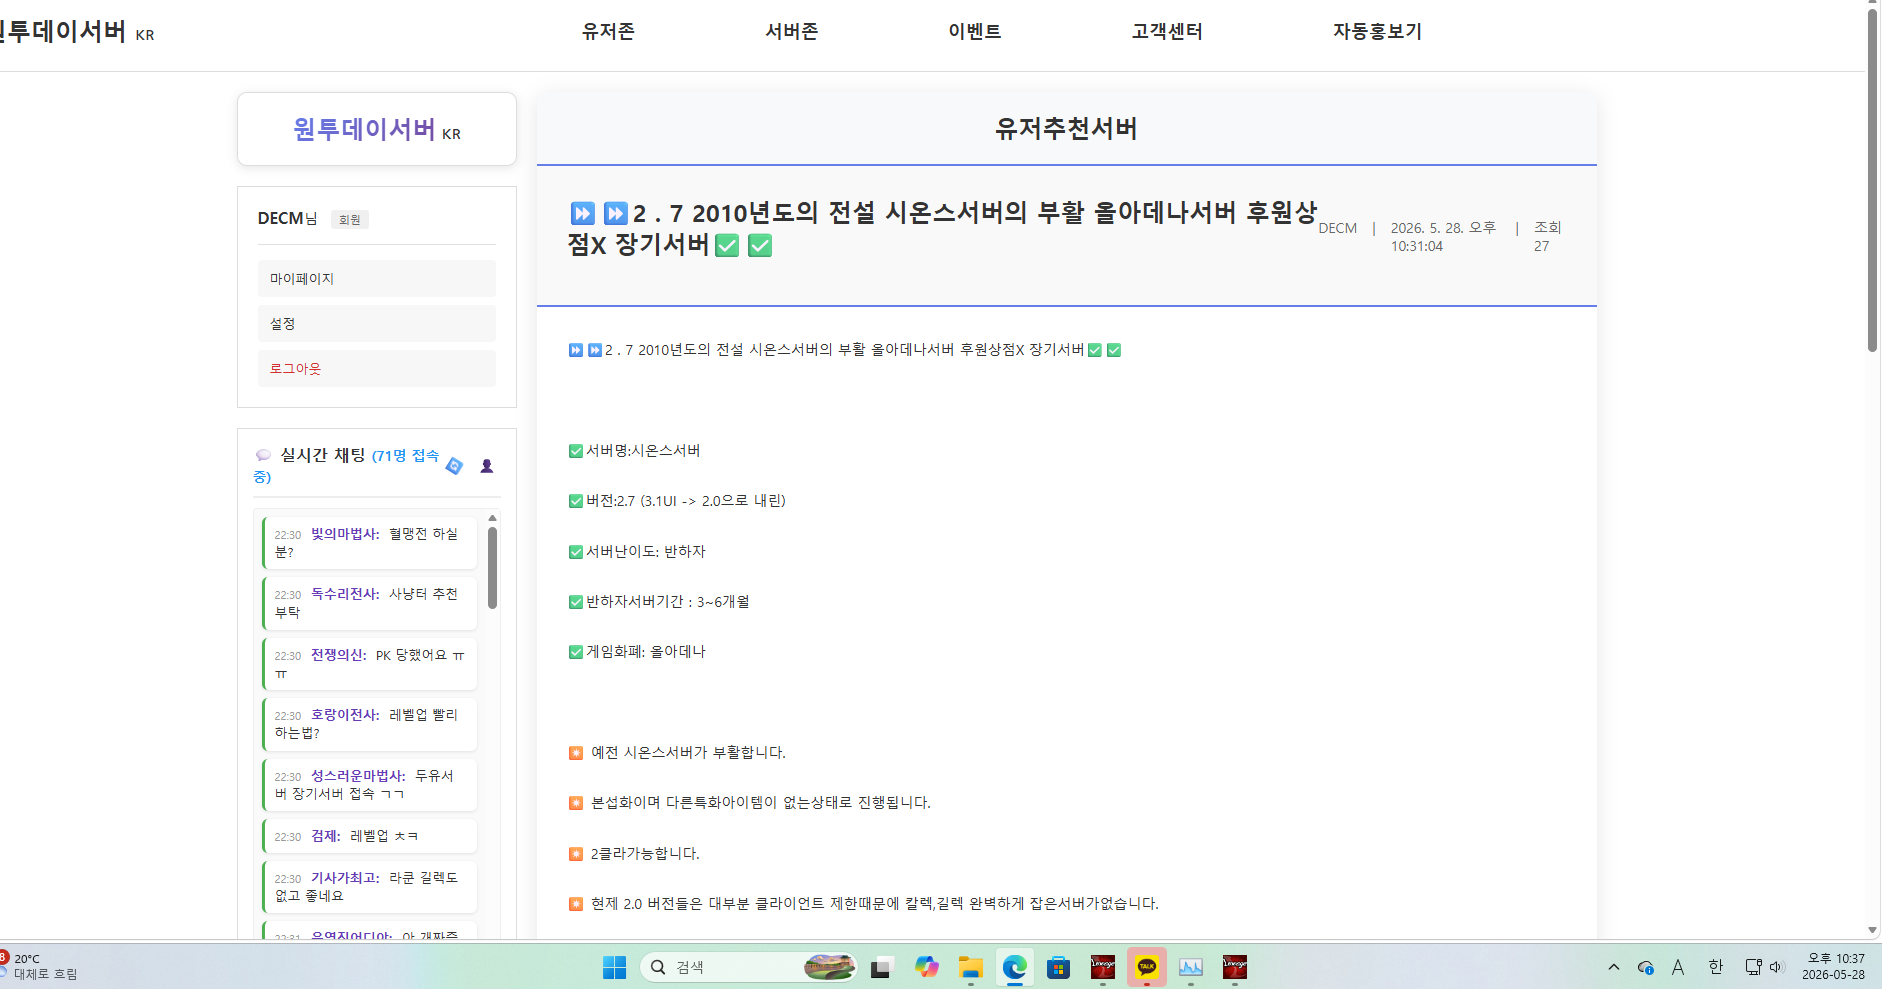The height and width of the screenshot is (989, 1882).
Task: Click the page scroll-down arrow
Action: 1873,930
